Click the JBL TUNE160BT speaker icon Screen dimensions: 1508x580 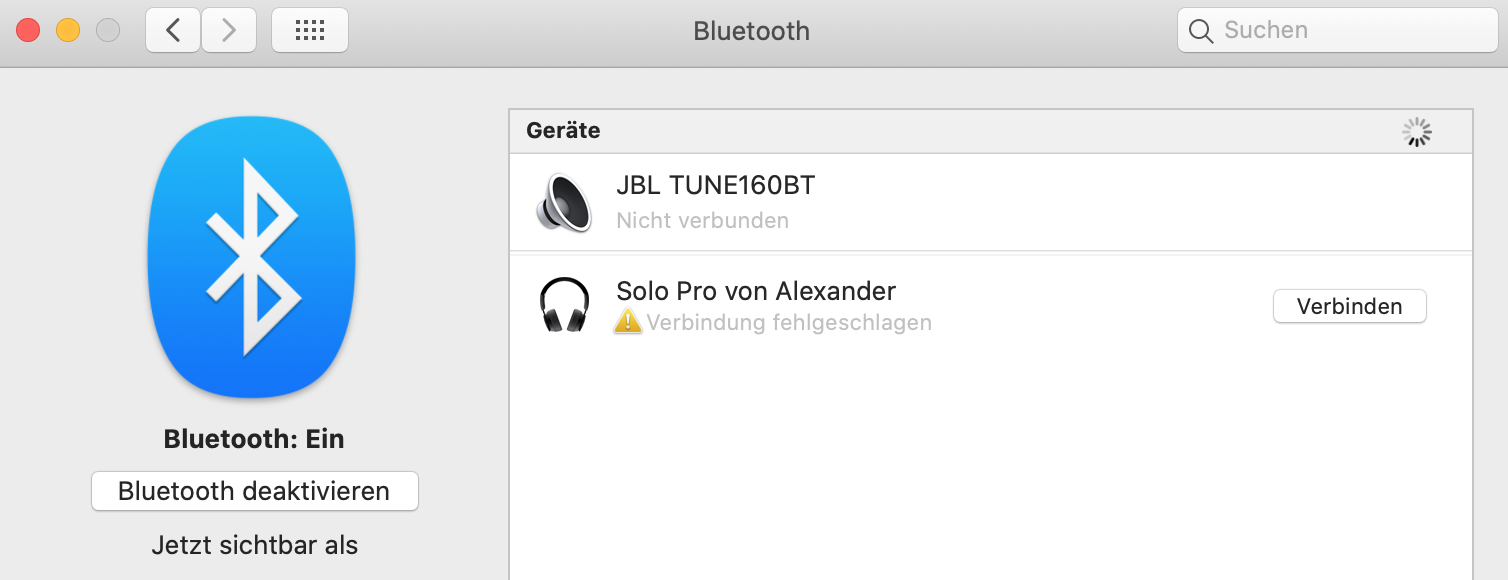(x=564, y=203)
